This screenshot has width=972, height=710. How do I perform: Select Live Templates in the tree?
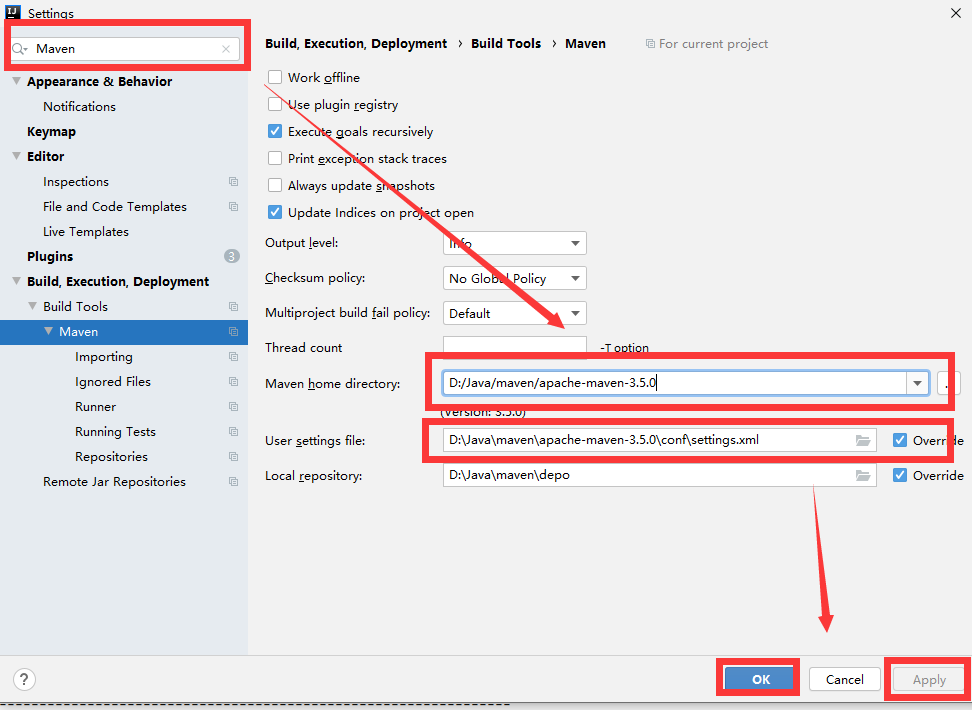[x=86, y=232]
